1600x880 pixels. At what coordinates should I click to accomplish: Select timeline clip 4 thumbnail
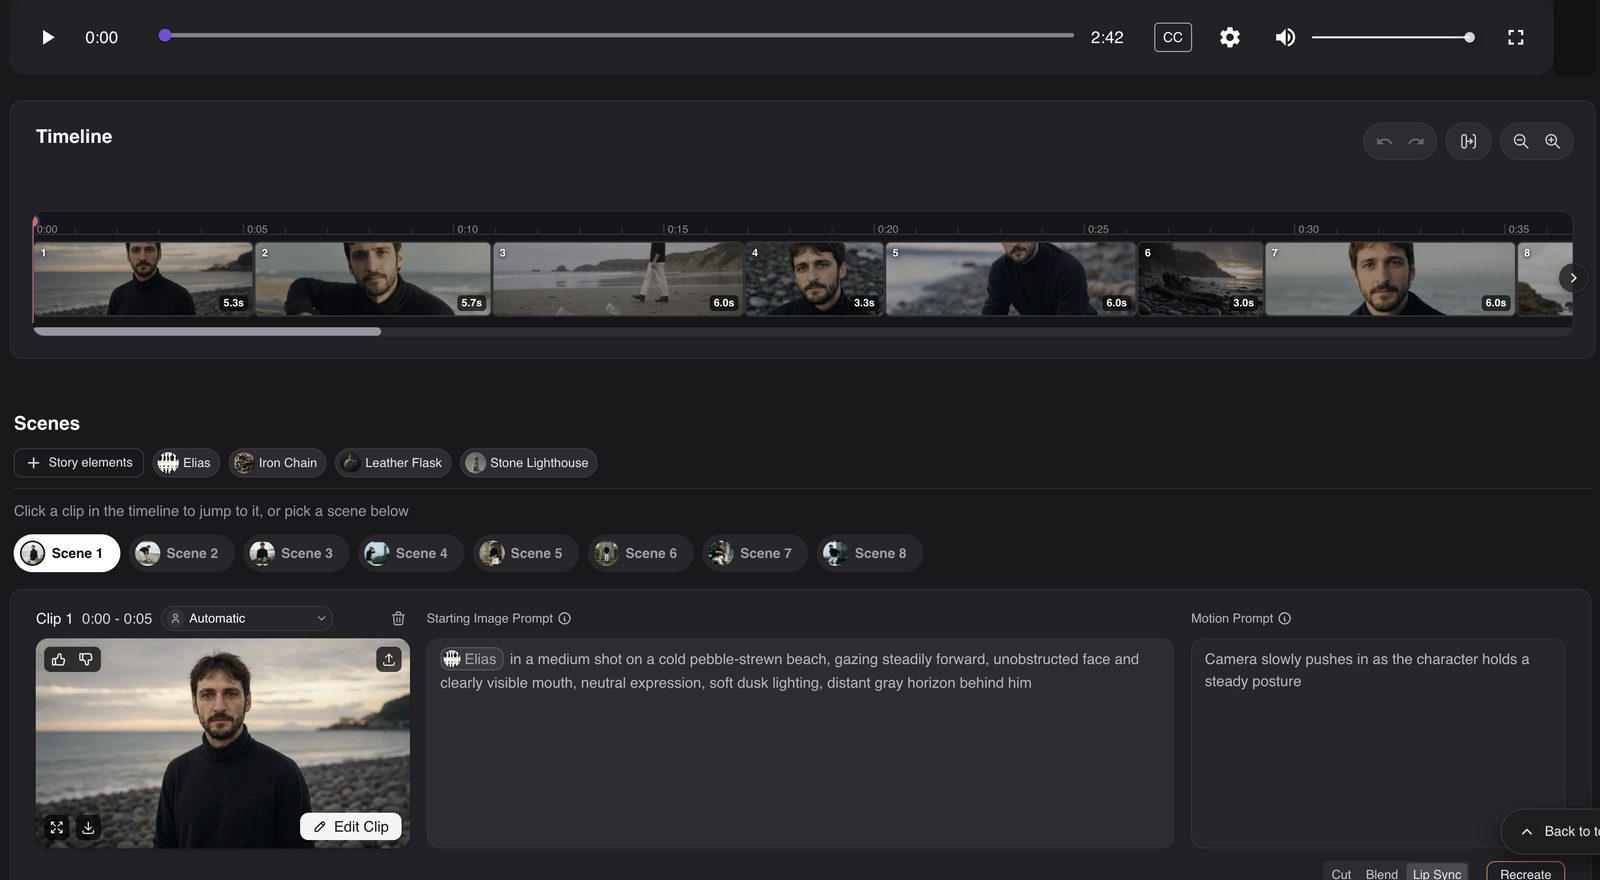click(x=814, y=279)
